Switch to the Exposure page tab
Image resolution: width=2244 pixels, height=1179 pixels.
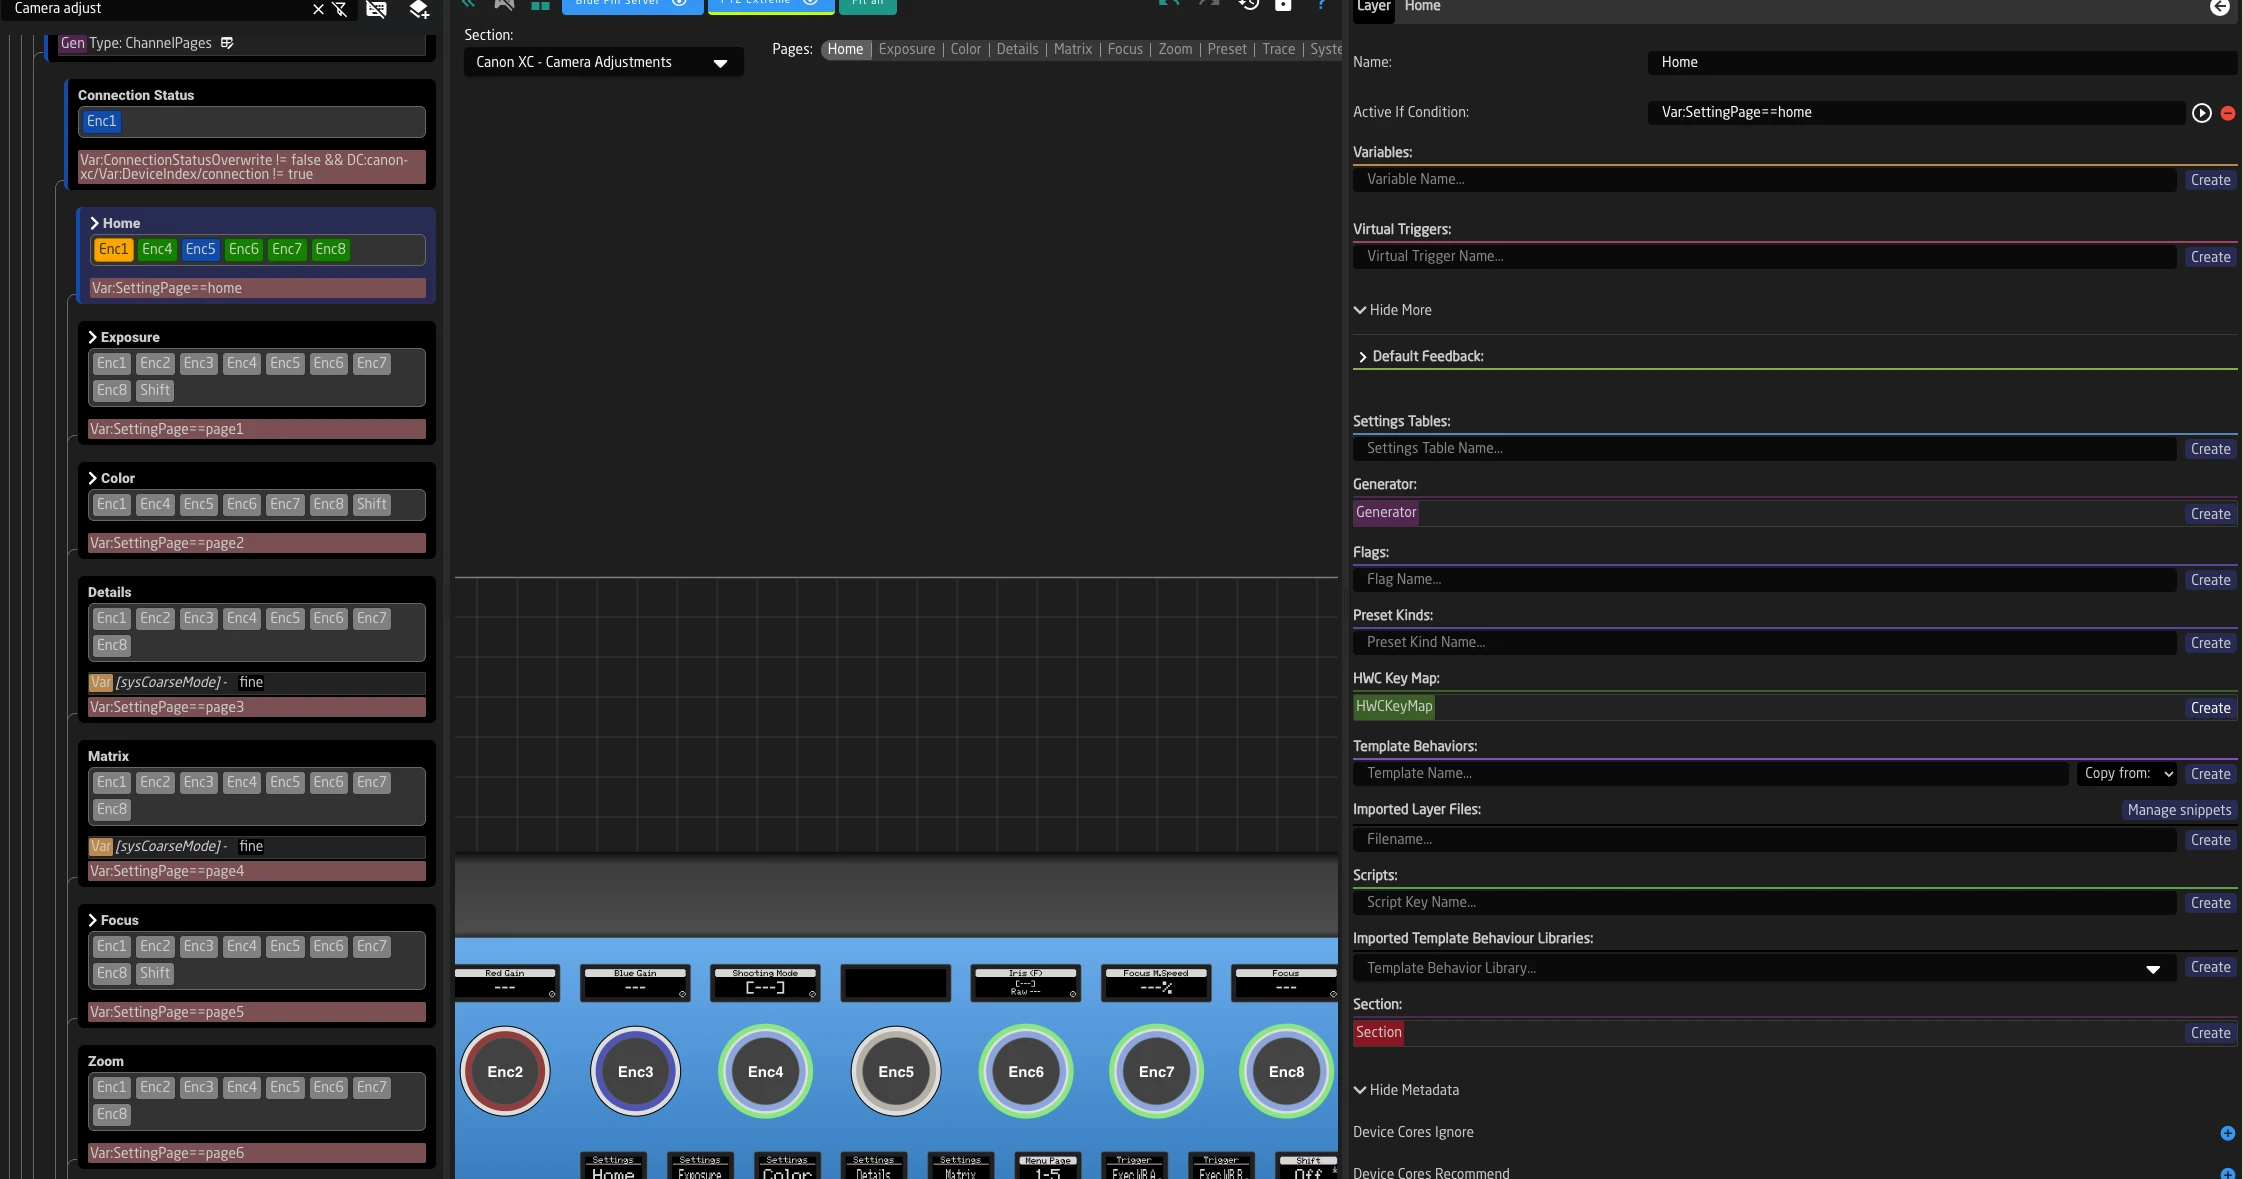coord(906,49)
